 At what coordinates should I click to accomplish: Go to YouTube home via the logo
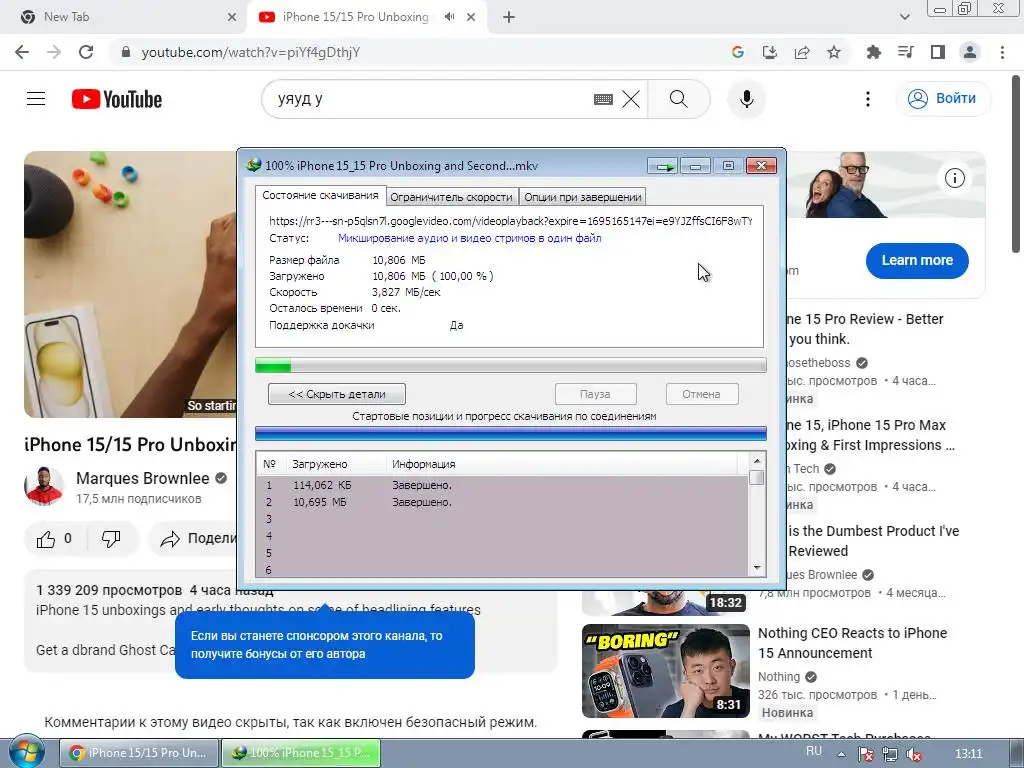(117, 99)
